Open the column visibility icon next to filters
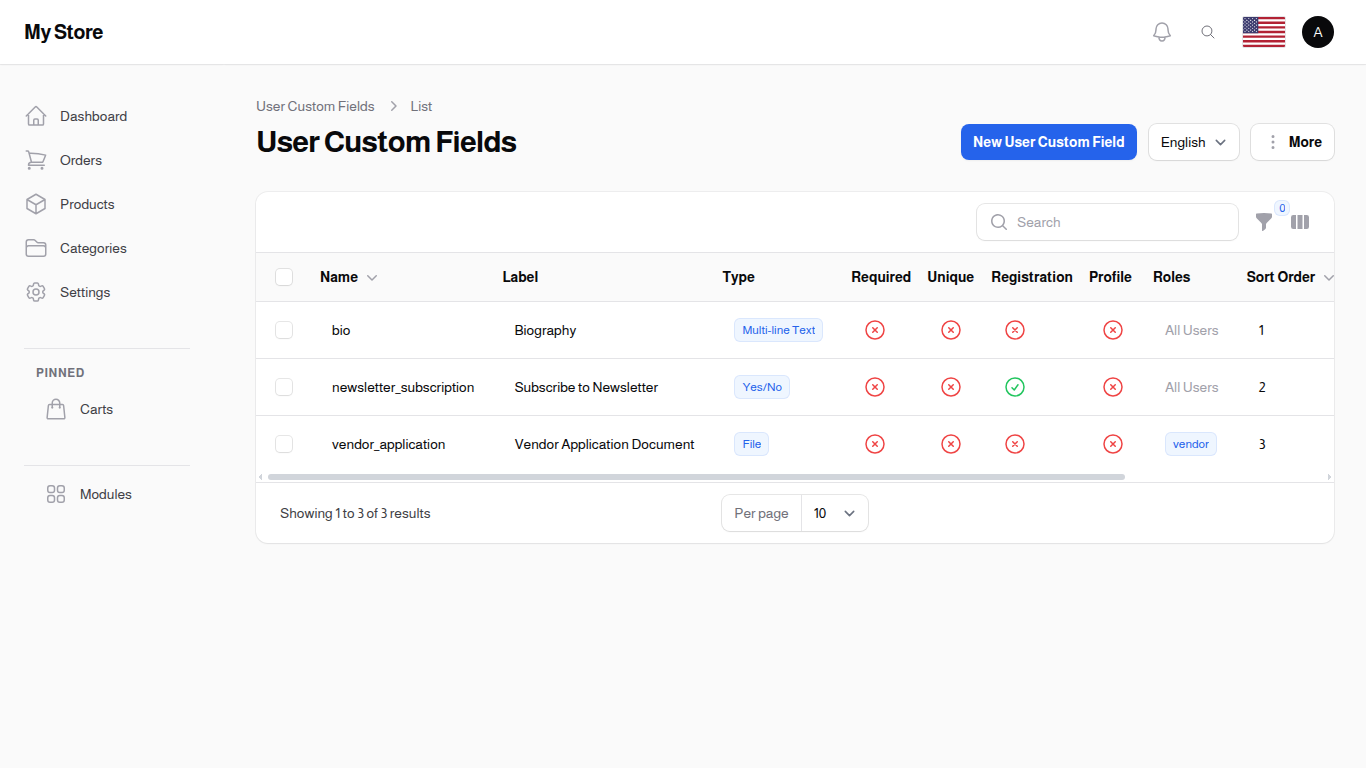Viewport: 1366px width, 768px height. point(1300,222)
